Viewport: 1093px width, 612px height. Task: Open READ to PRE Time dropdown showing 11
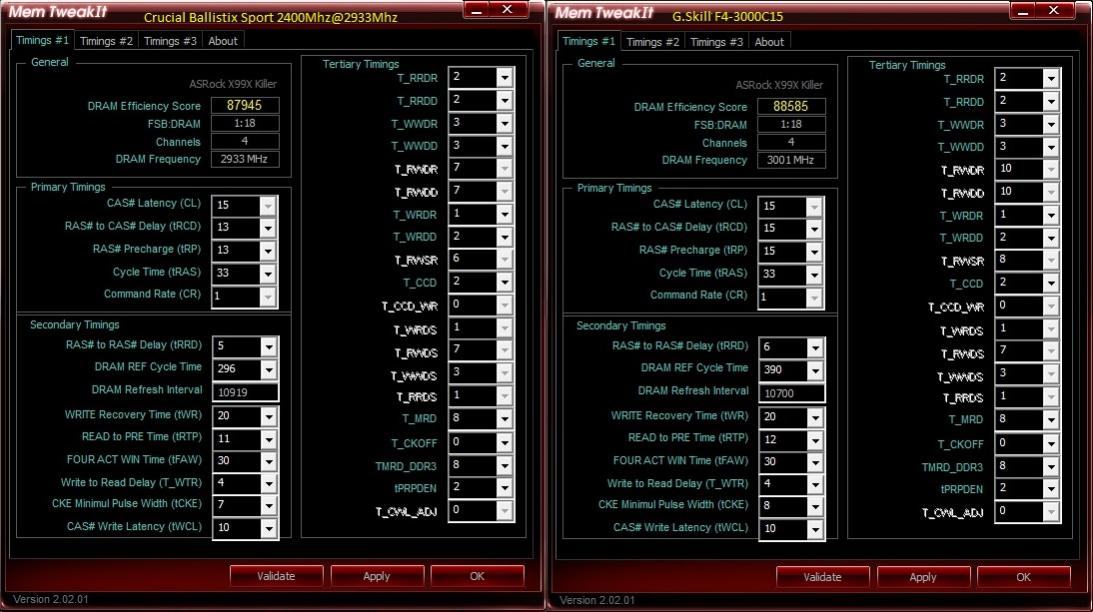[x=268, y=438]
